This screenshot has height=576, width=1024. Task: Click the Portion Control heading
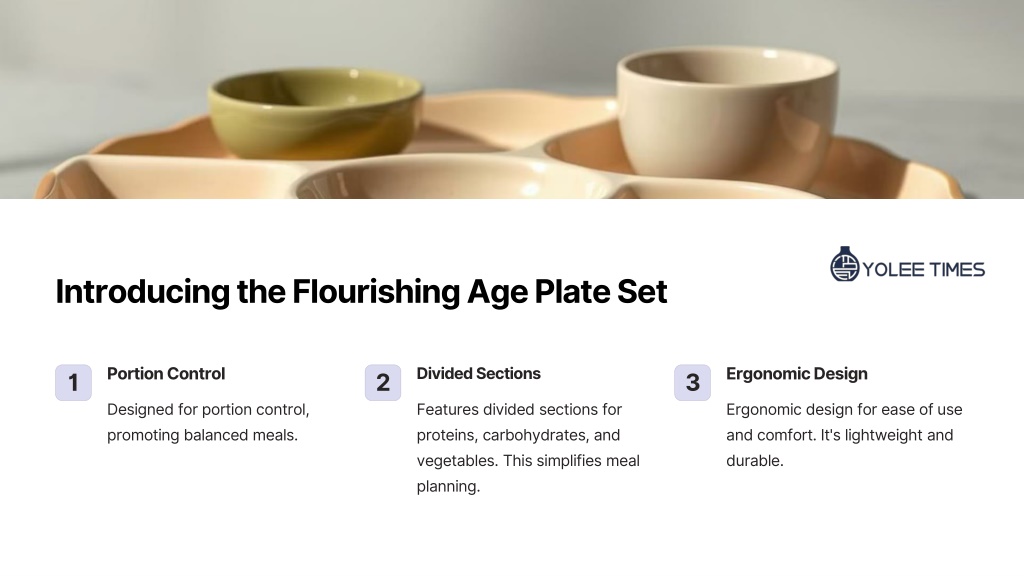166,374
